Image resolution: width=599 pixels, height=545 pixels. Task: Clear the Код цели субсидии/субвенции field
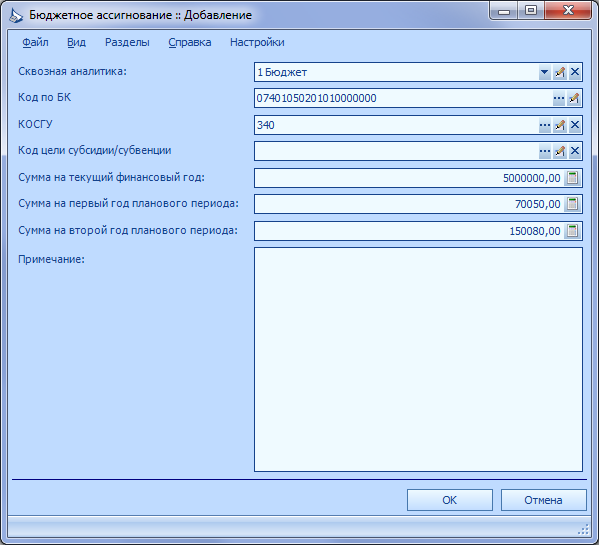coord(575,151)
